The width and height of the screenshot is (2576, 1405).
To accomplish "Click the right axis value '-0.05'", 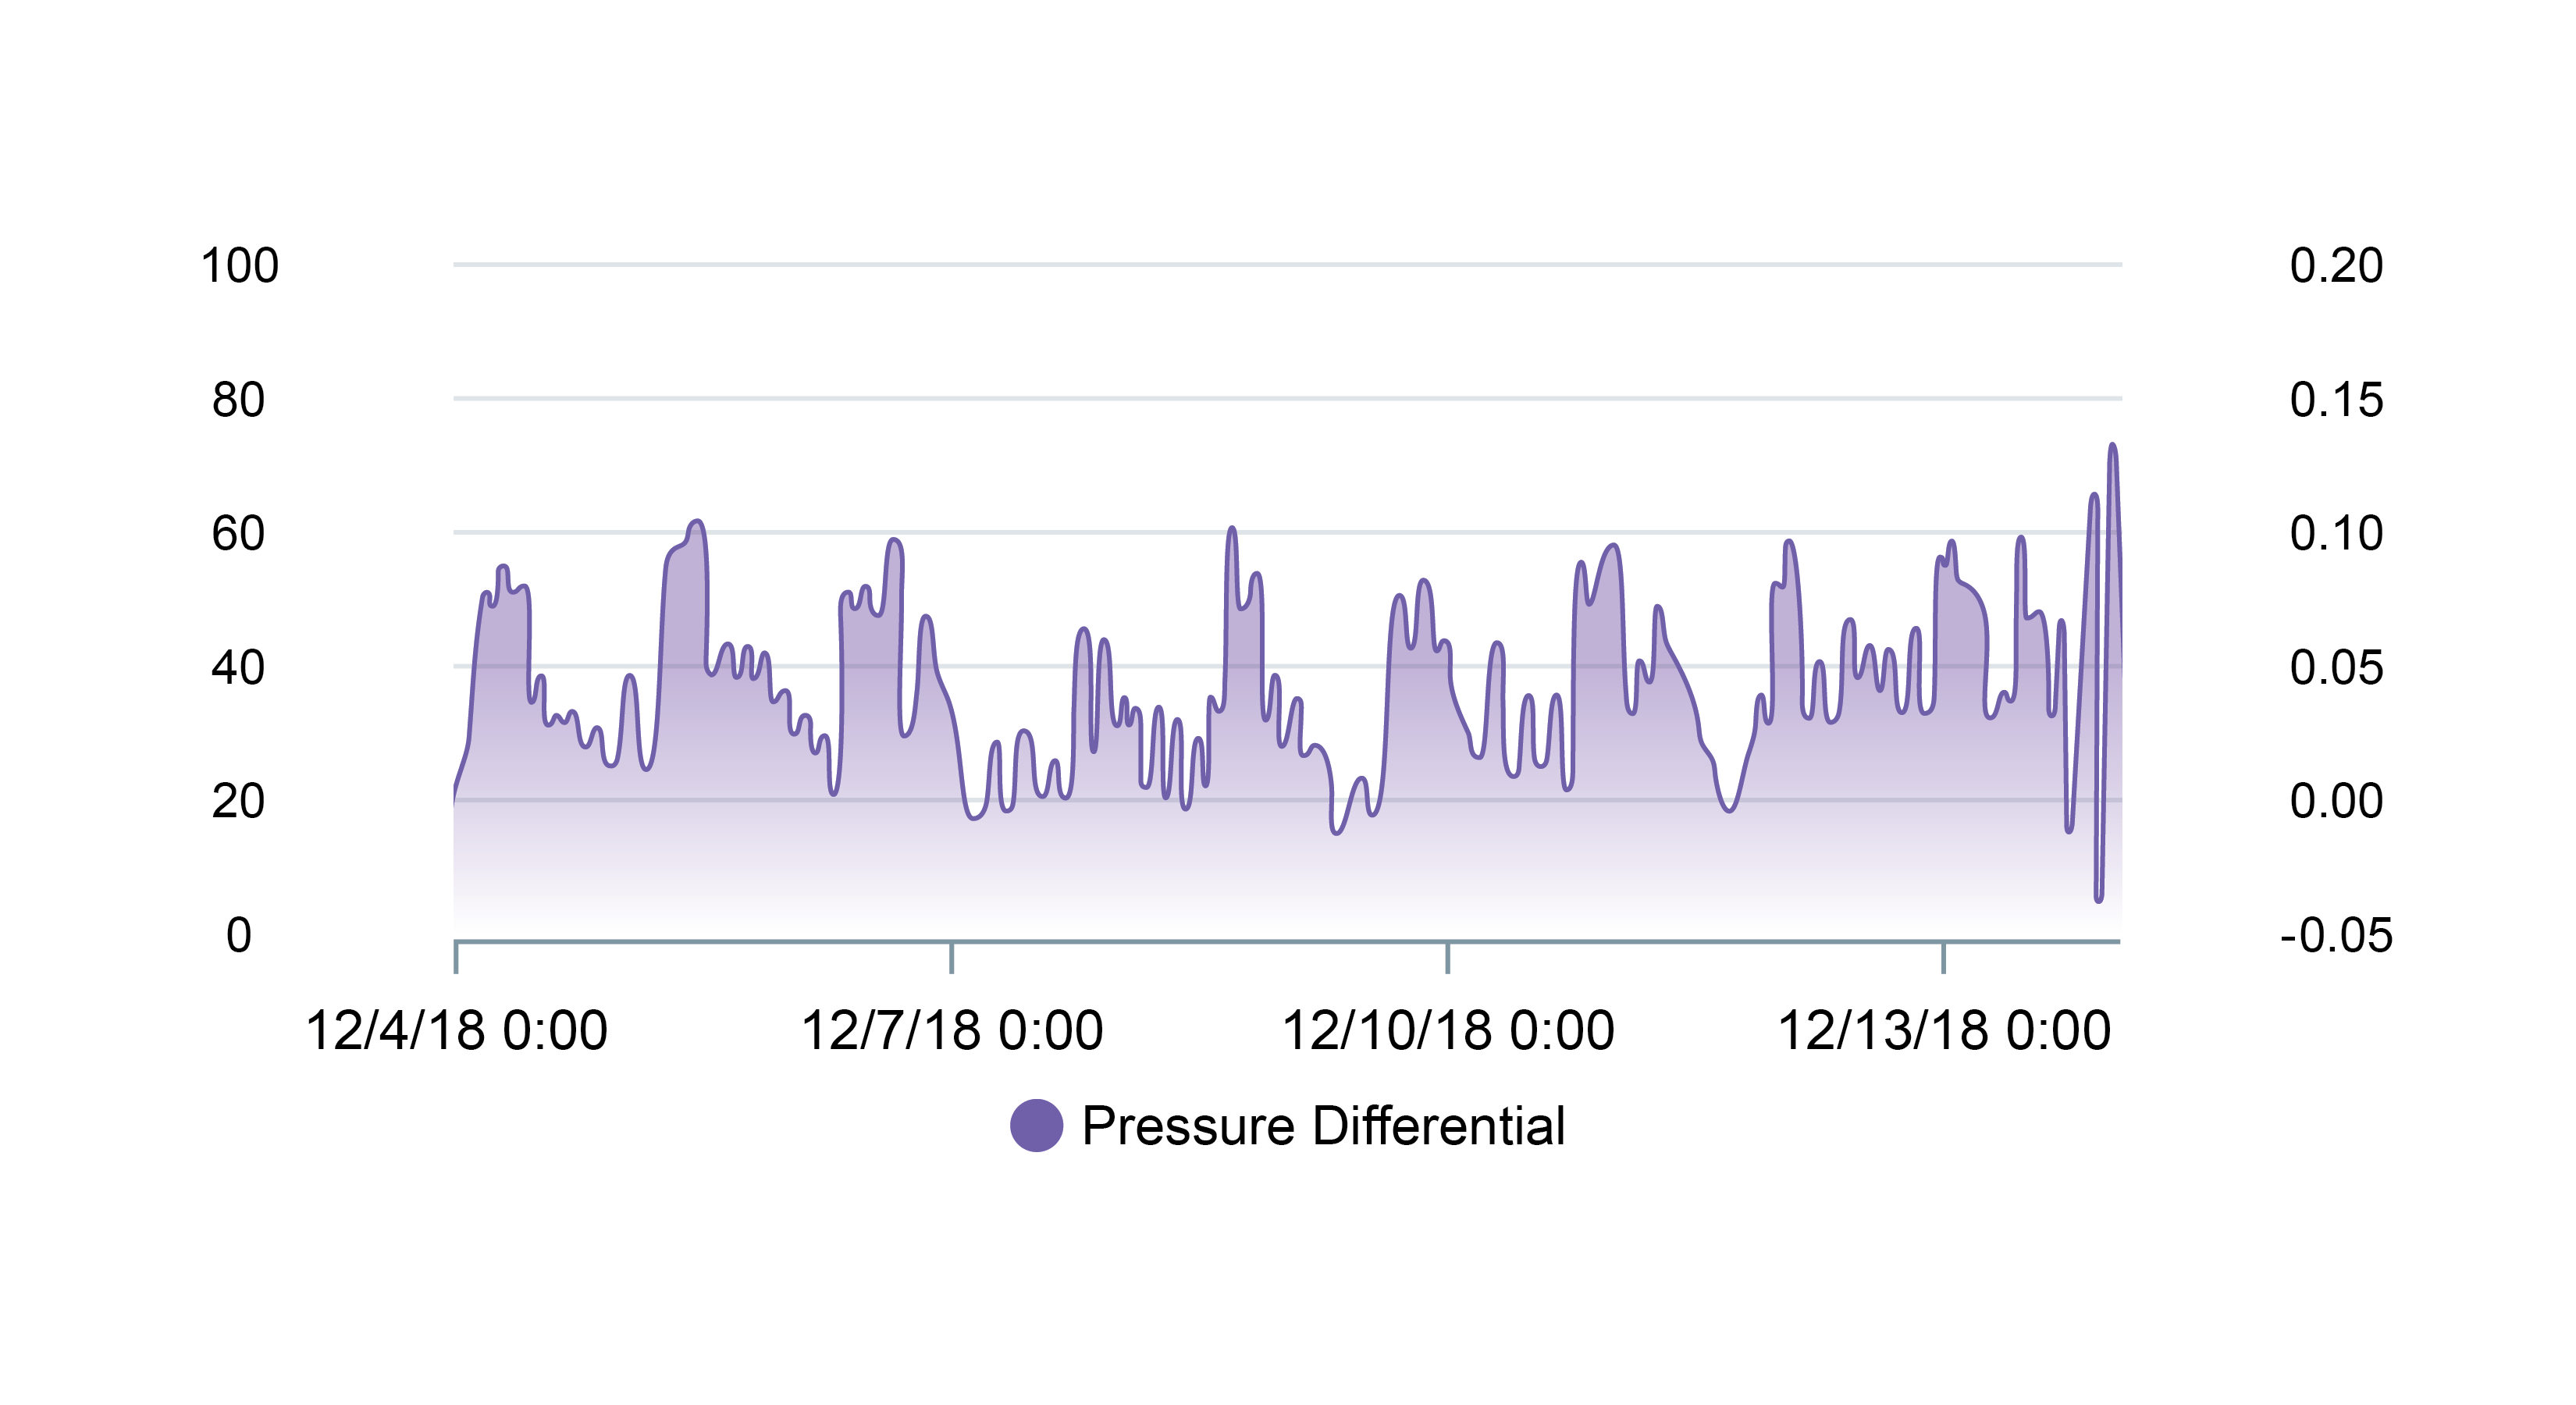I will [2336, 935].
